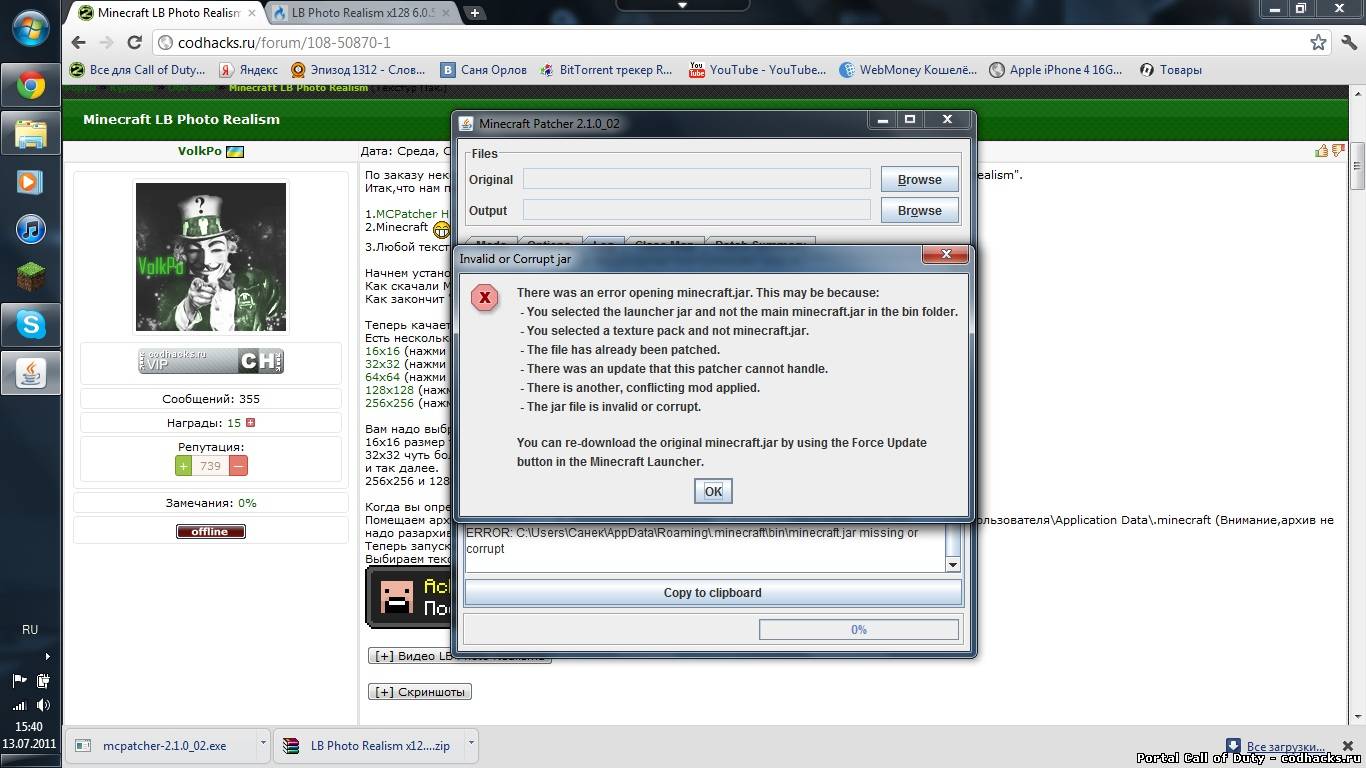Click the thumbs up icon on the post
Screen dimensions: 1366x768
click(x=1321, y=151)
